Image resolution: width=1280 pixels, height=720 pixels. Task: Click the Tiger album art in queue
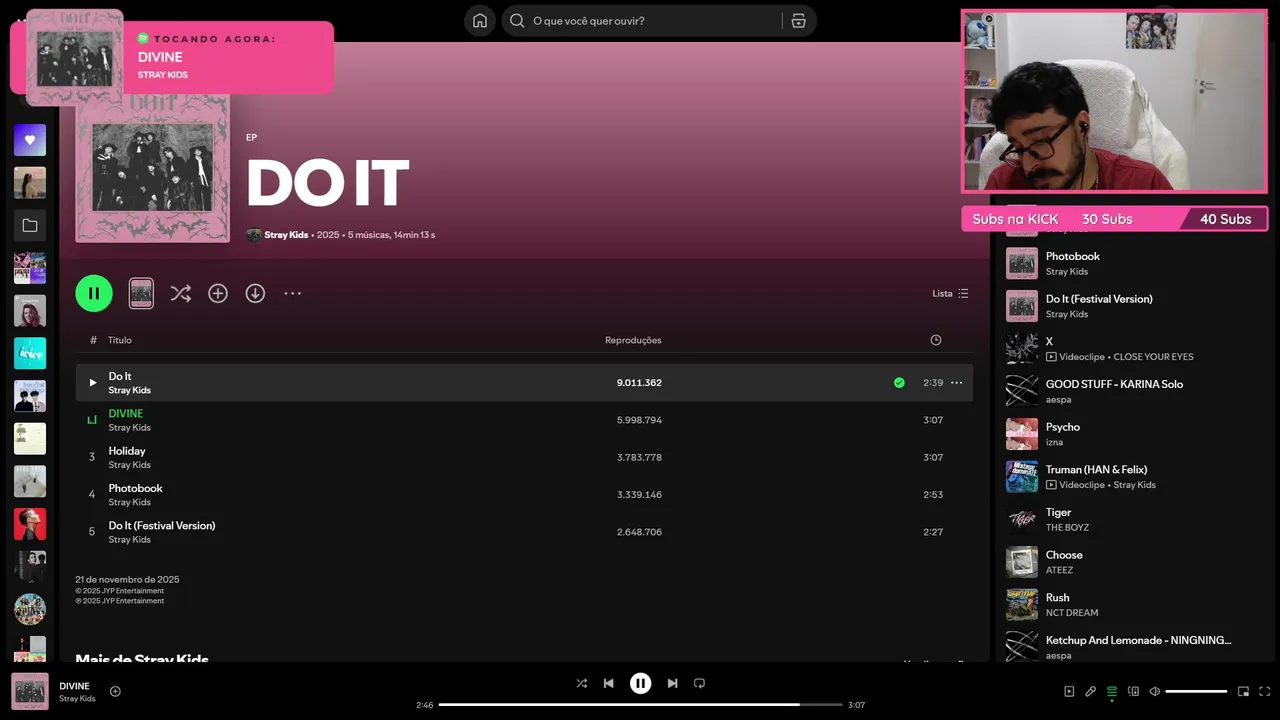click(x=1022, y=519)
